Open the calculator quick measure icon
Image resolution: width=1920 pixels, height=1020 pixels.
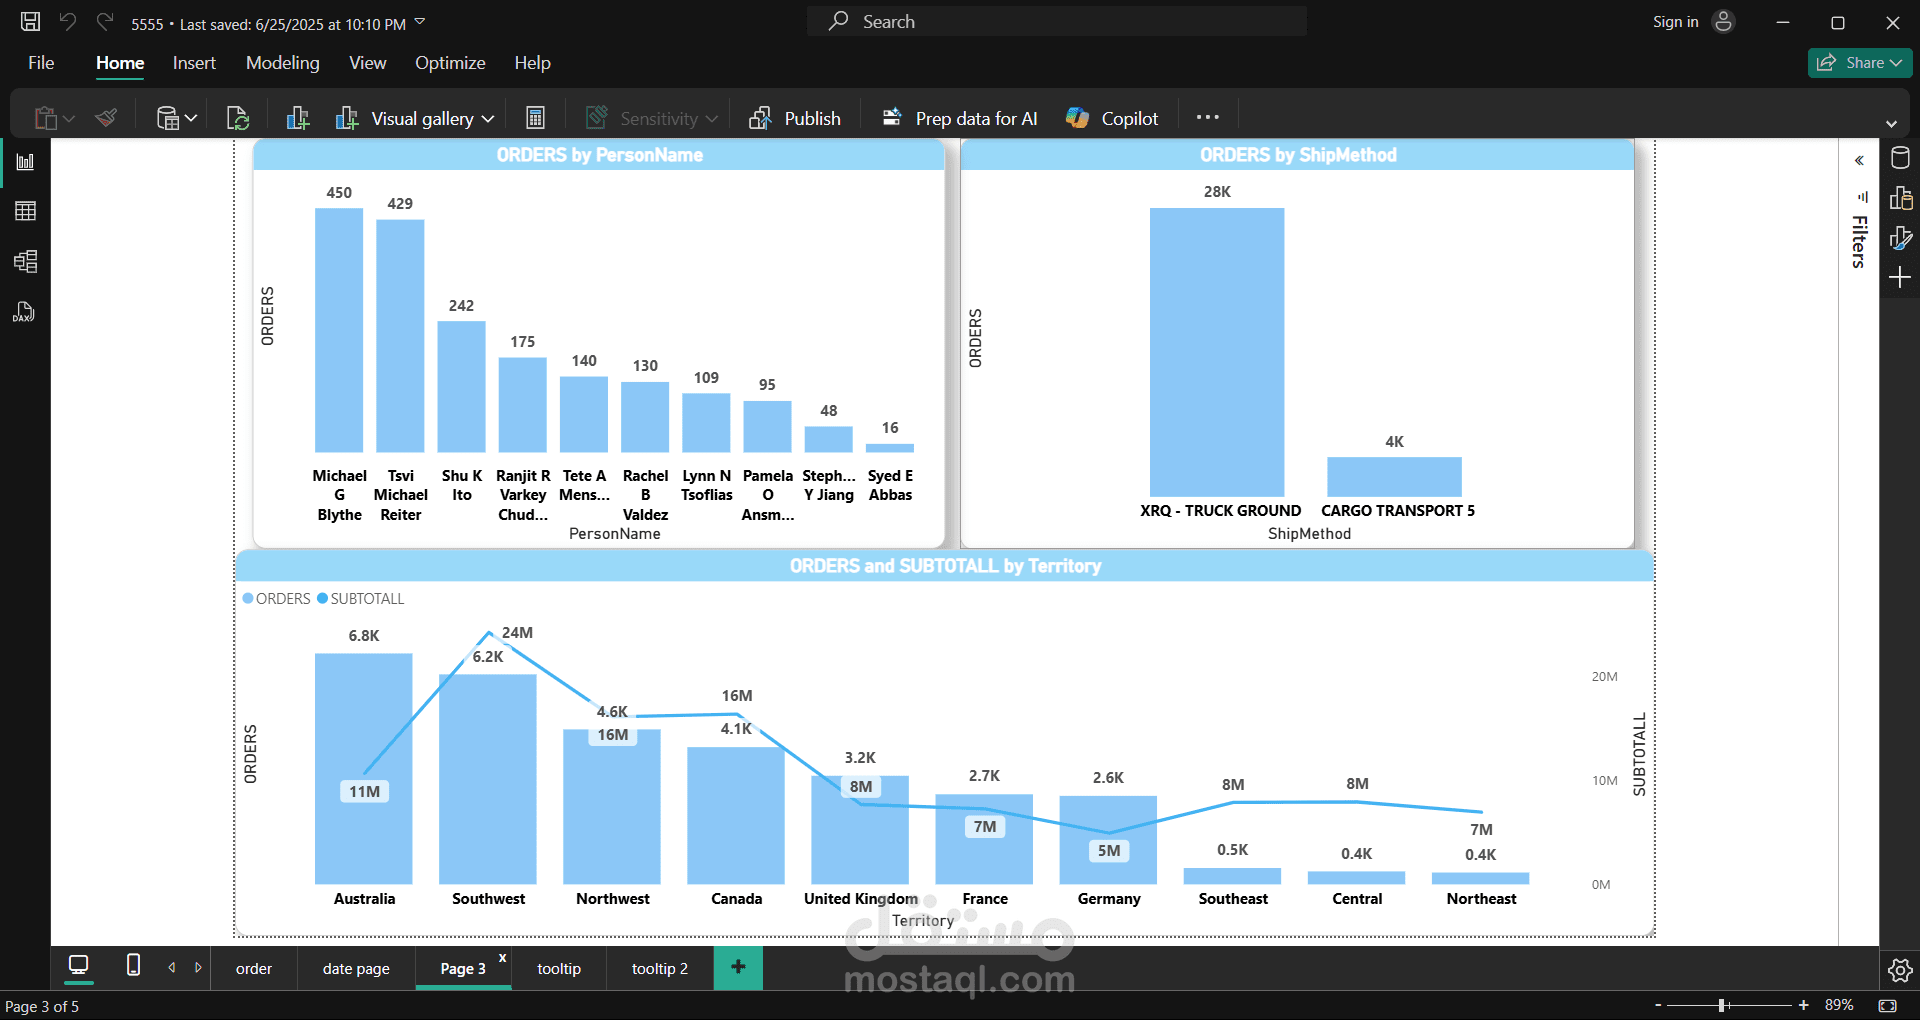[535, 118]
